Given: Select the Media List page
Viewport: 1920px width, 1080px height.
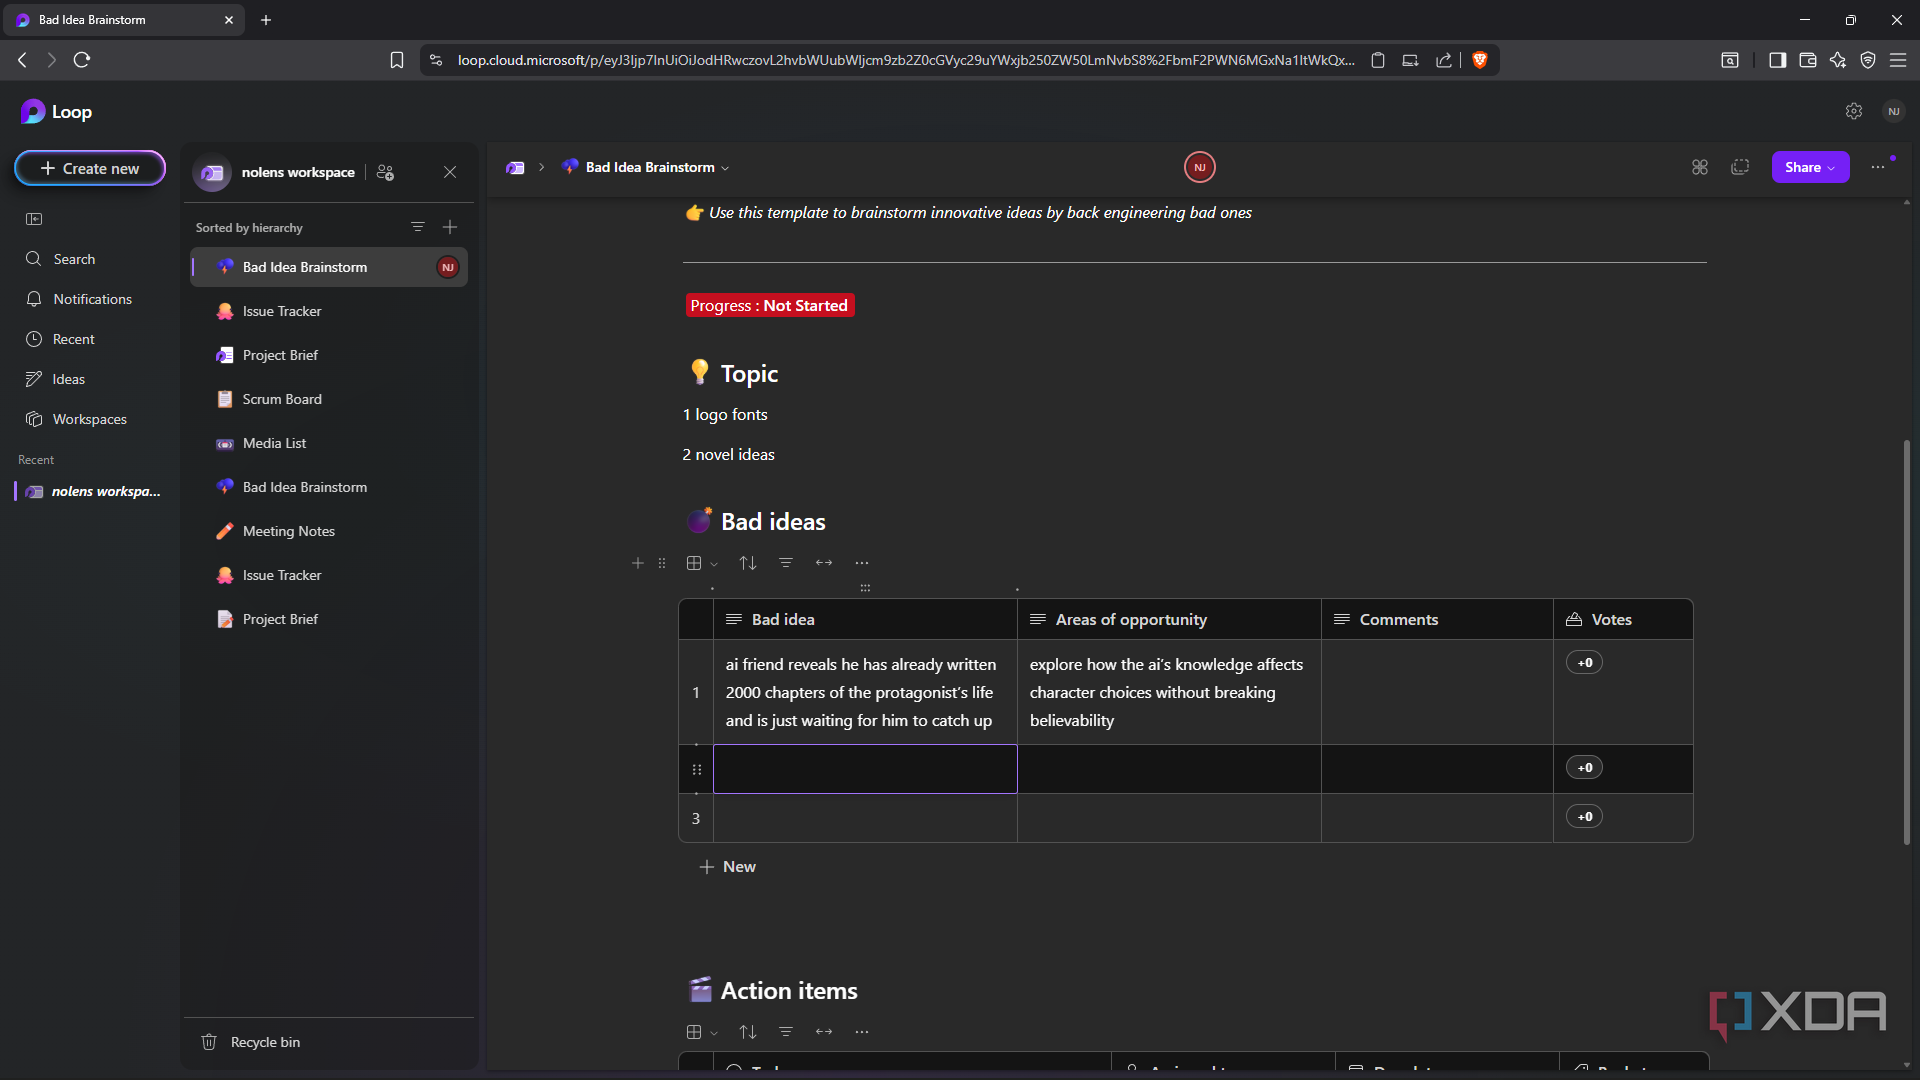Looking at the screenshot, I should coord(329,443).
